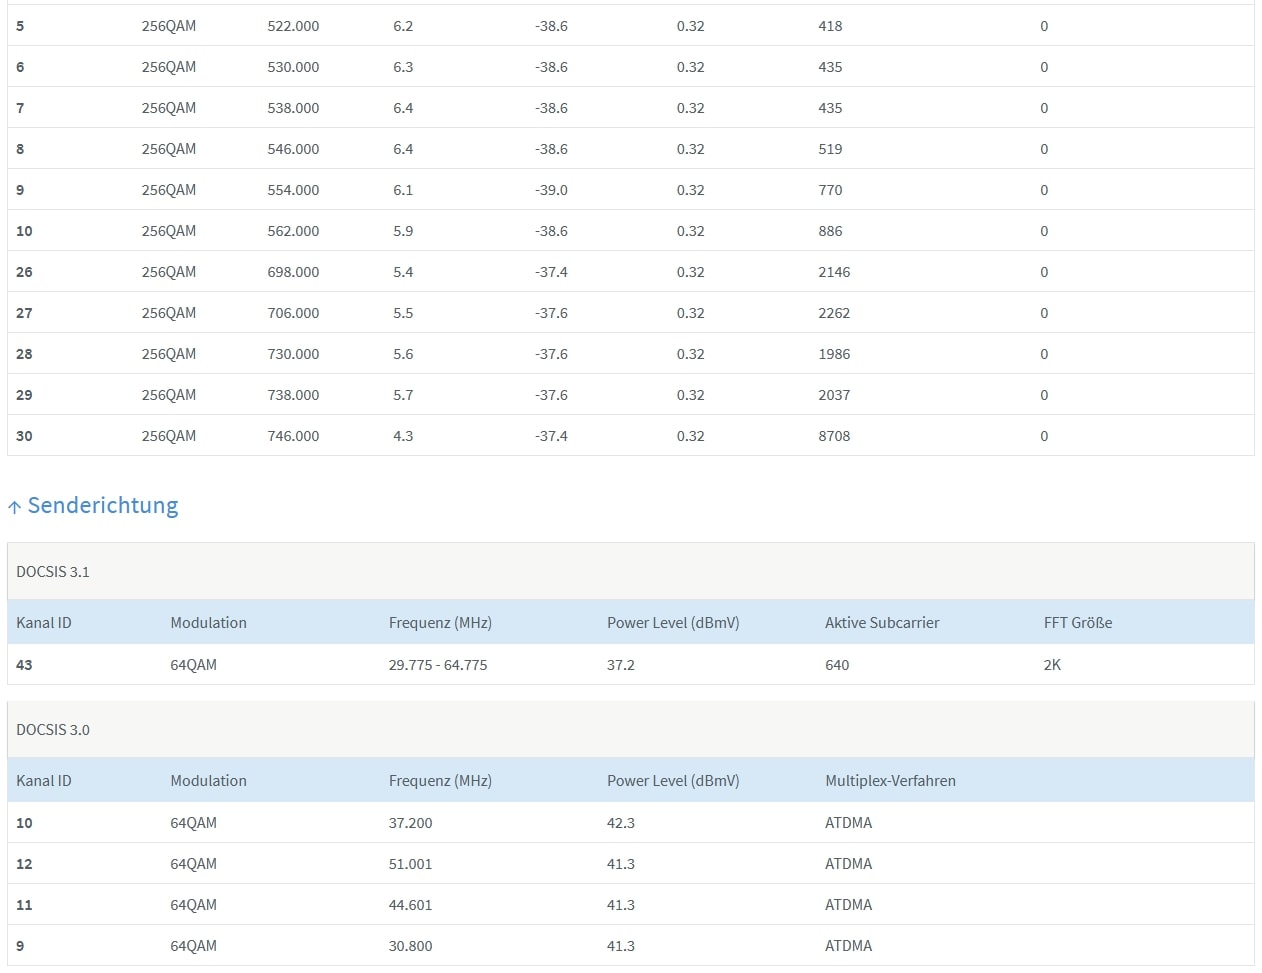Select power level 6.1 in channel 9 row
Viewport: 1262px width, 973px height.
coord(403,190)
